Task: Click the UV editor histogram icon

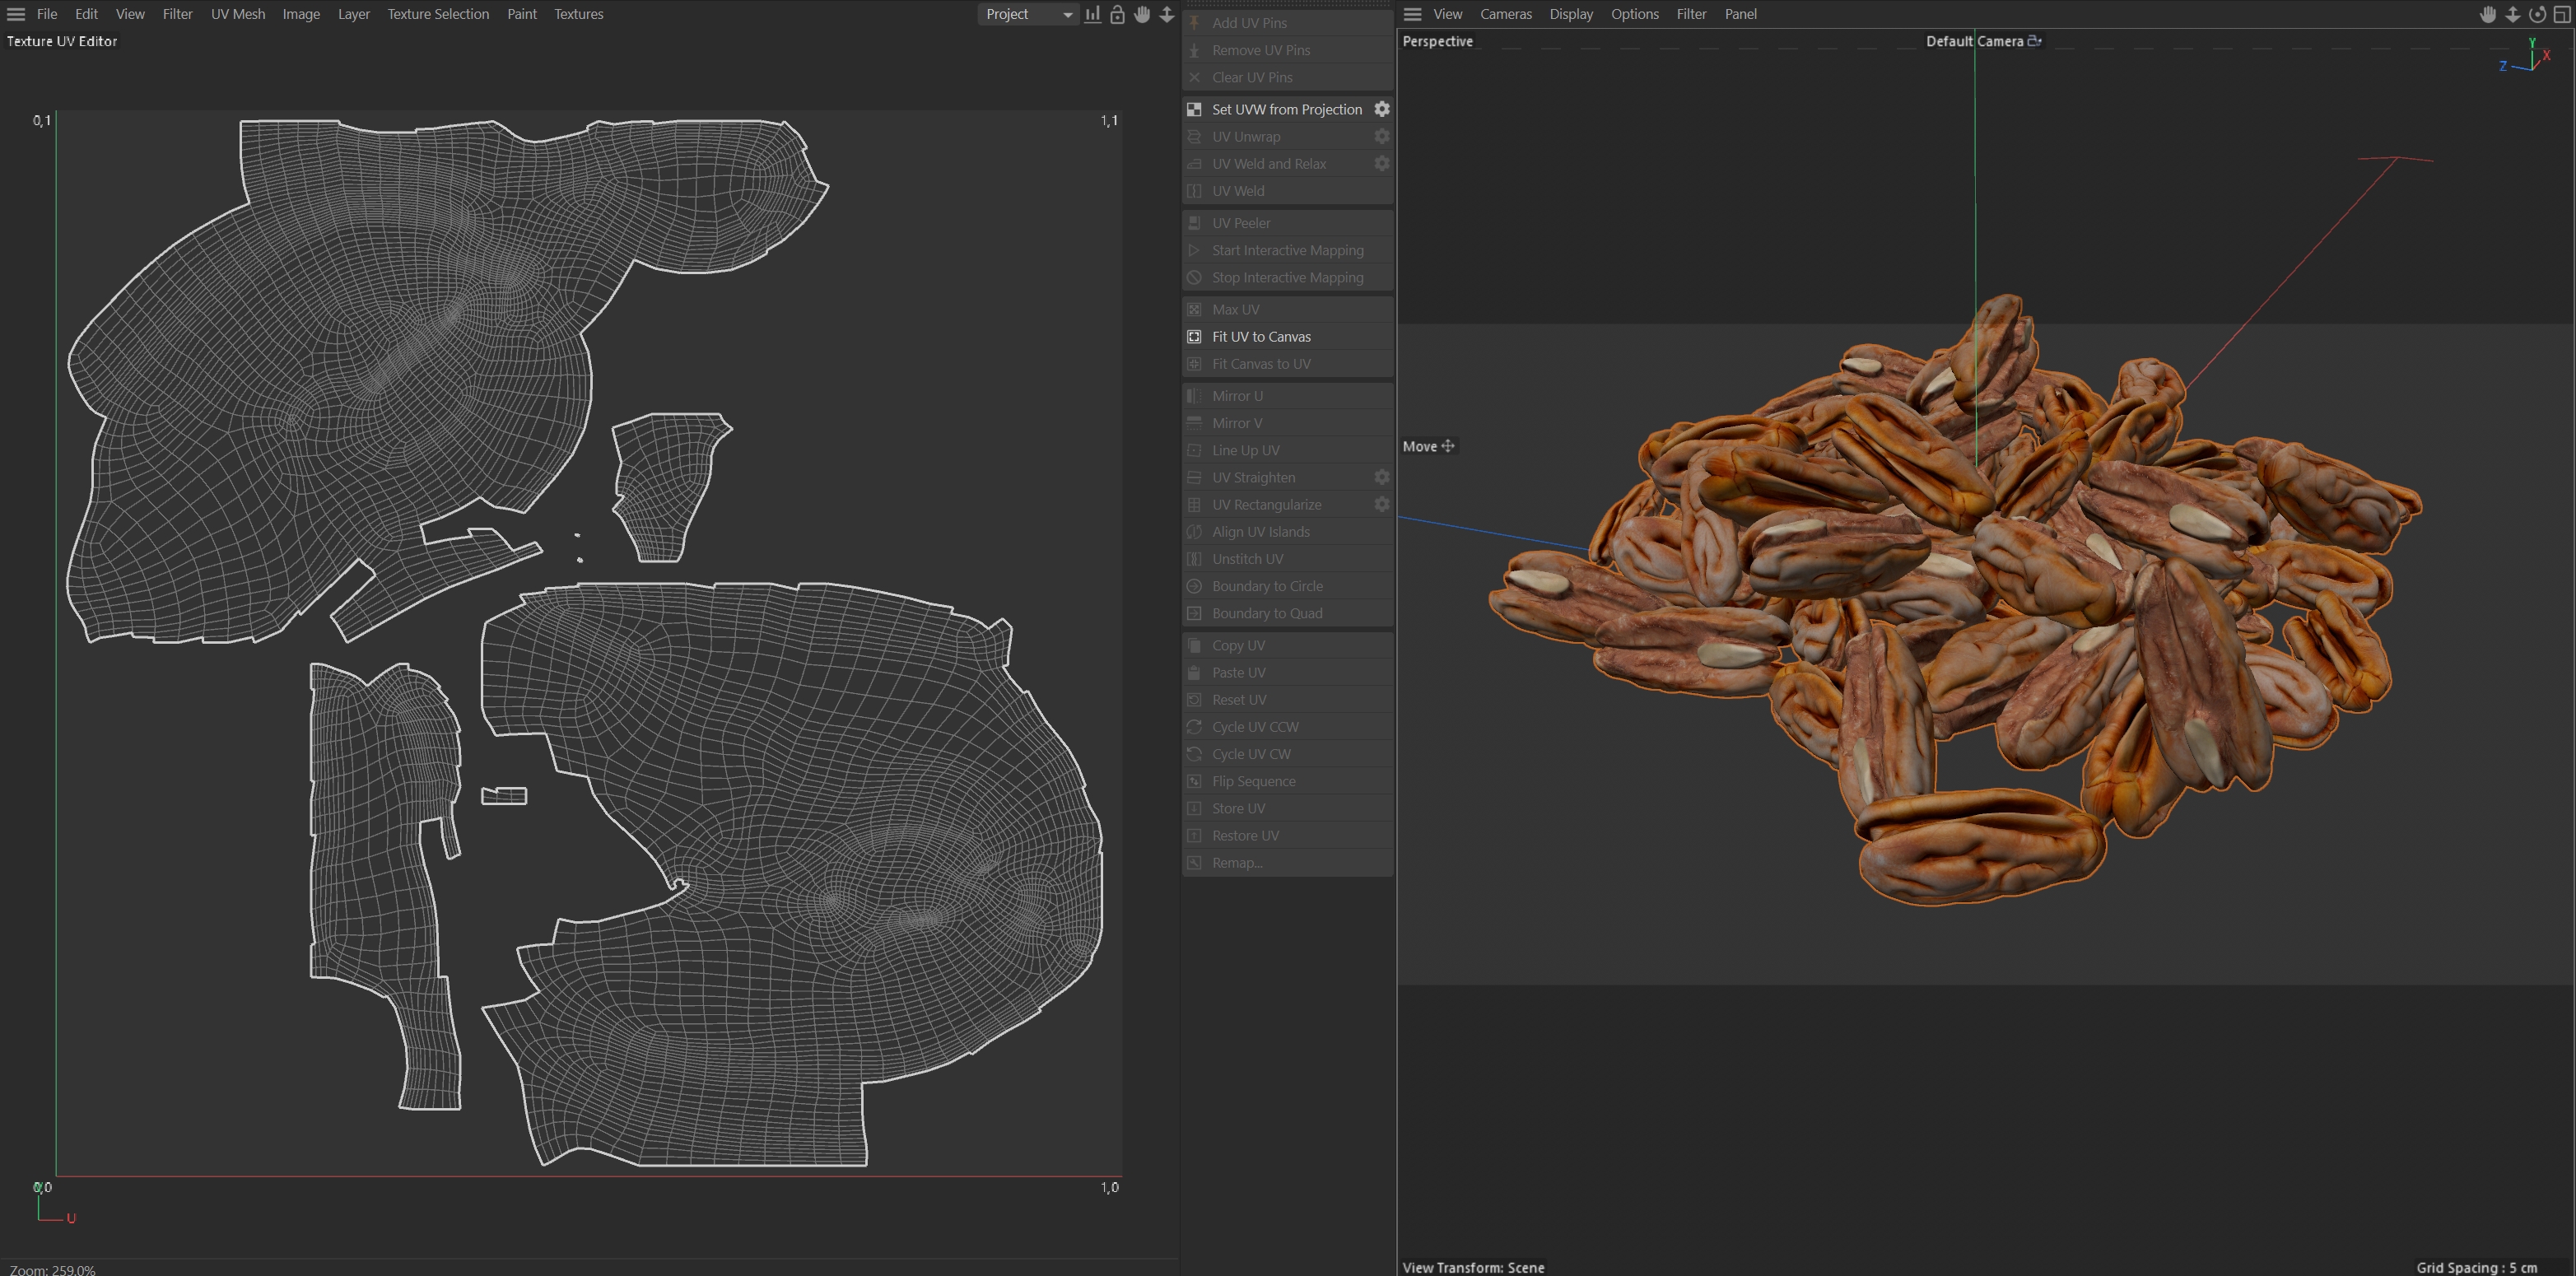Action: click(1093, 14)
